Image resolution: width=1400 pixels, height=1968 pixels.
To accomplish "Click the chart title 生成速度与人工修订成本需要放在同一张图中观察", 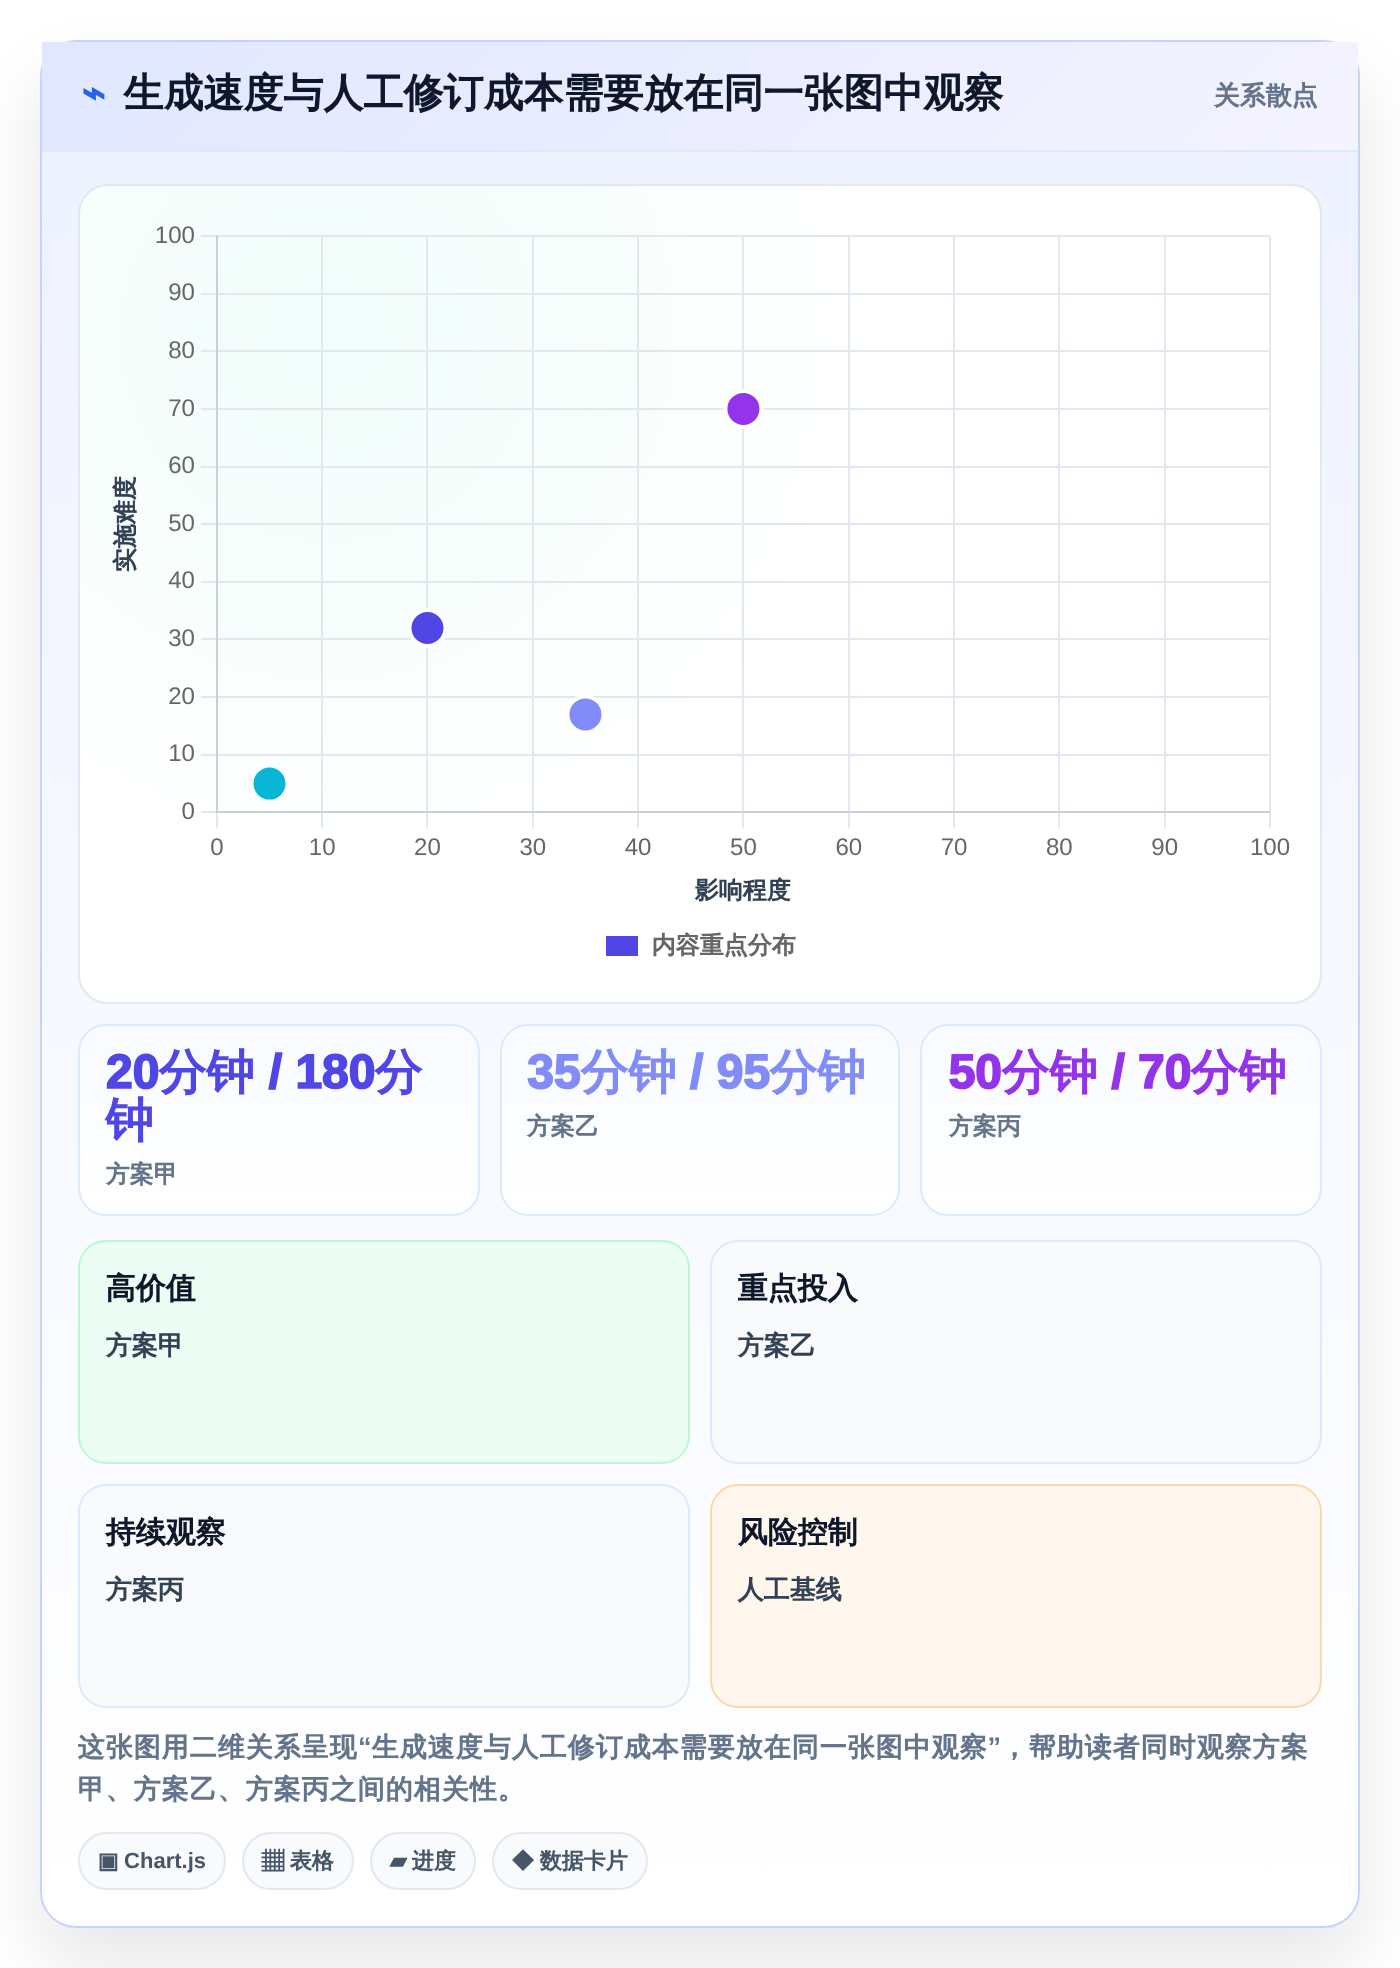I will (563, 94).
